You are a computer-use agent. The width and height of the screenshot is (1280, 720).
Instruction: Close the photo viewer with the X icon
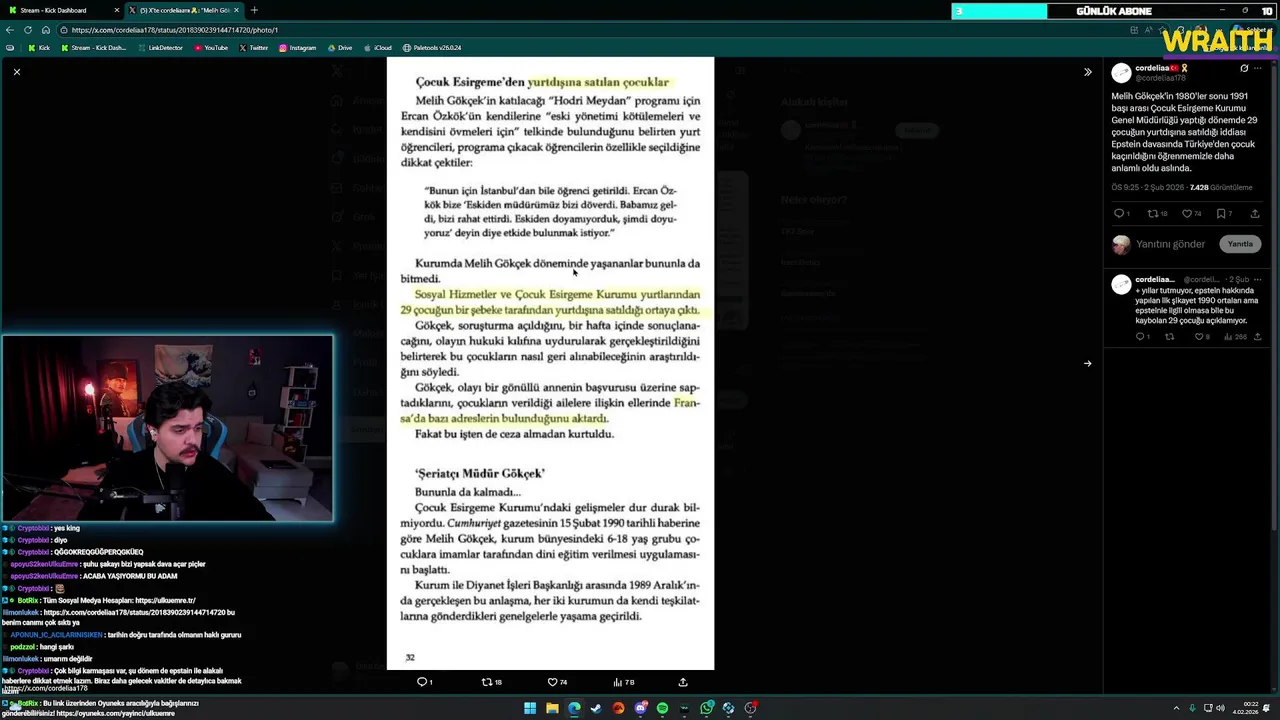point(17,72)
